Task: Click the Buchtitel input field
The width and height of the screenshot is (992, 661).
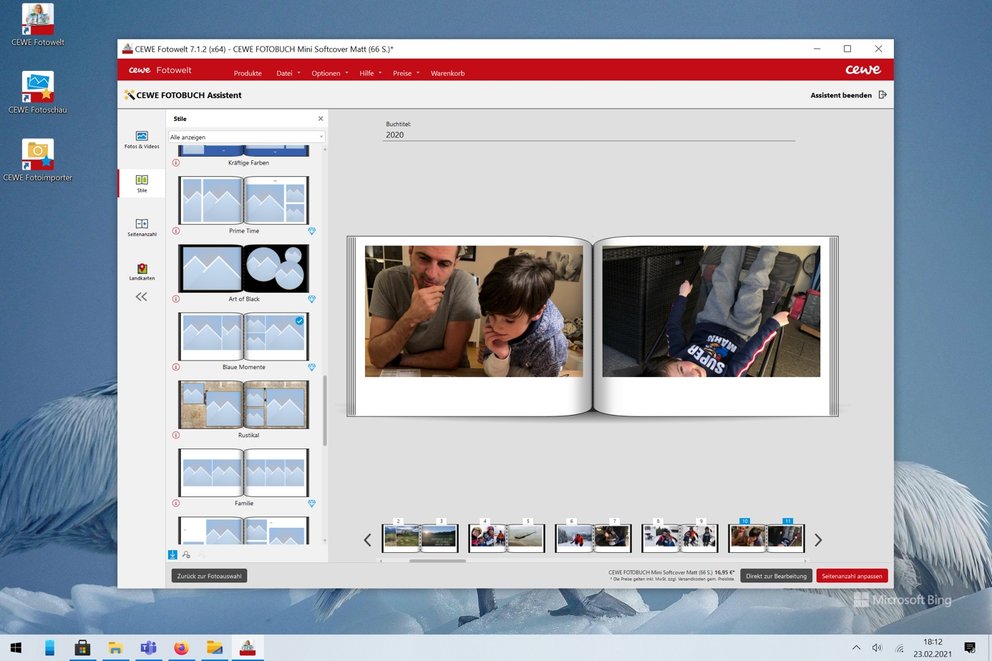Action: coord(589,135)
